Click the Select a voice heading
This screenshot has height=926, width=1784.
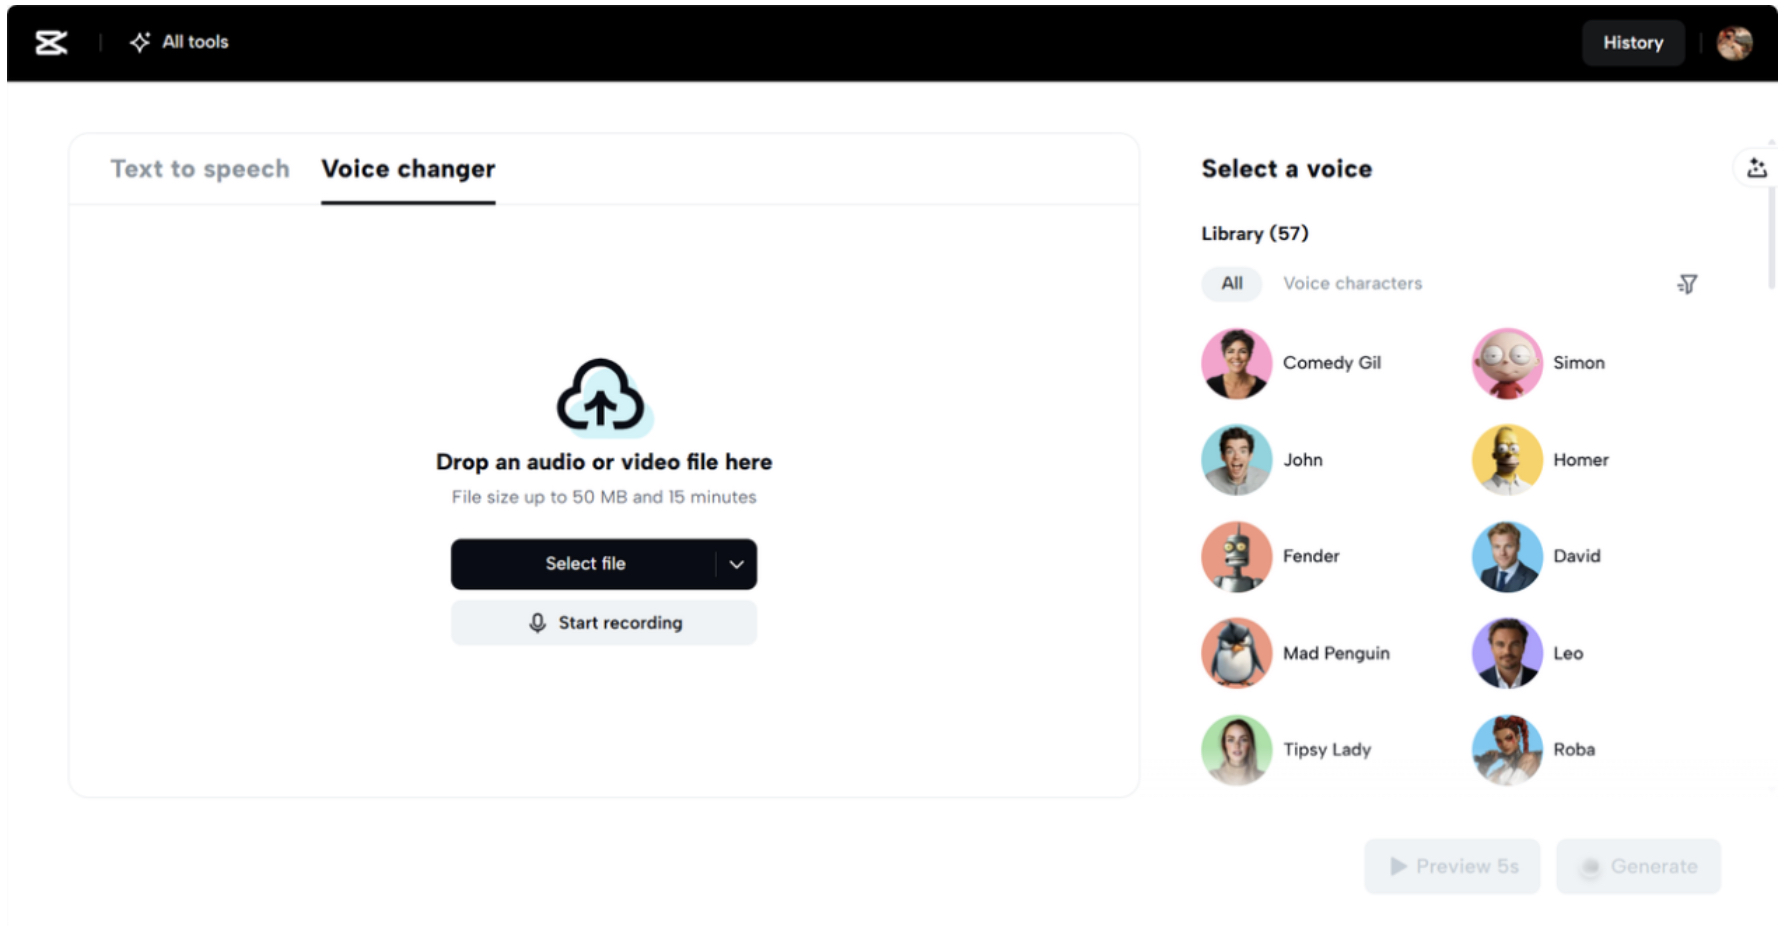[1287, 169]
